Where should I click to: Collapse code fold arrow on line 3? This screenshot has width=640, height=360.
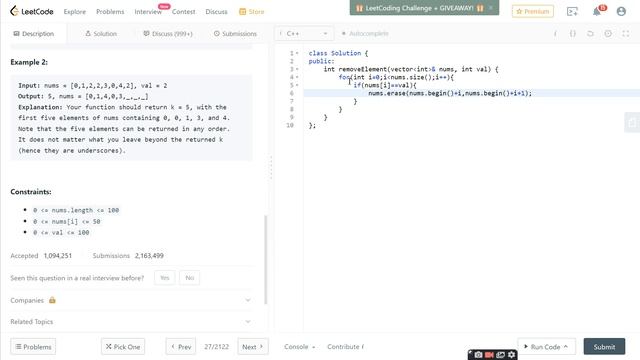coord(297,69)
